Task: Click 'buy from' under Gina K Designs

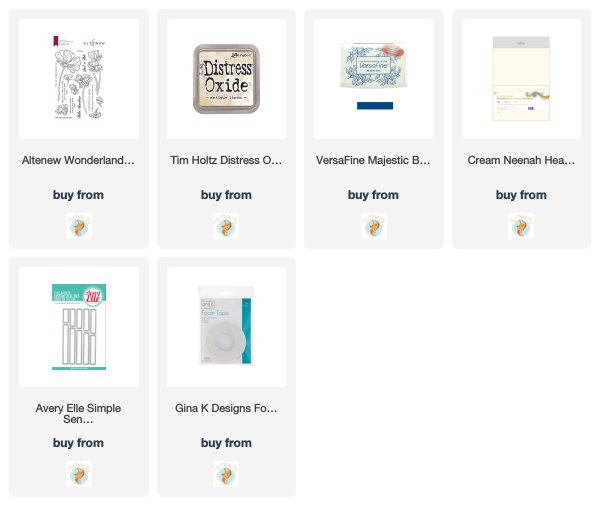Action: pyautogui.click(x=226, y=443)
